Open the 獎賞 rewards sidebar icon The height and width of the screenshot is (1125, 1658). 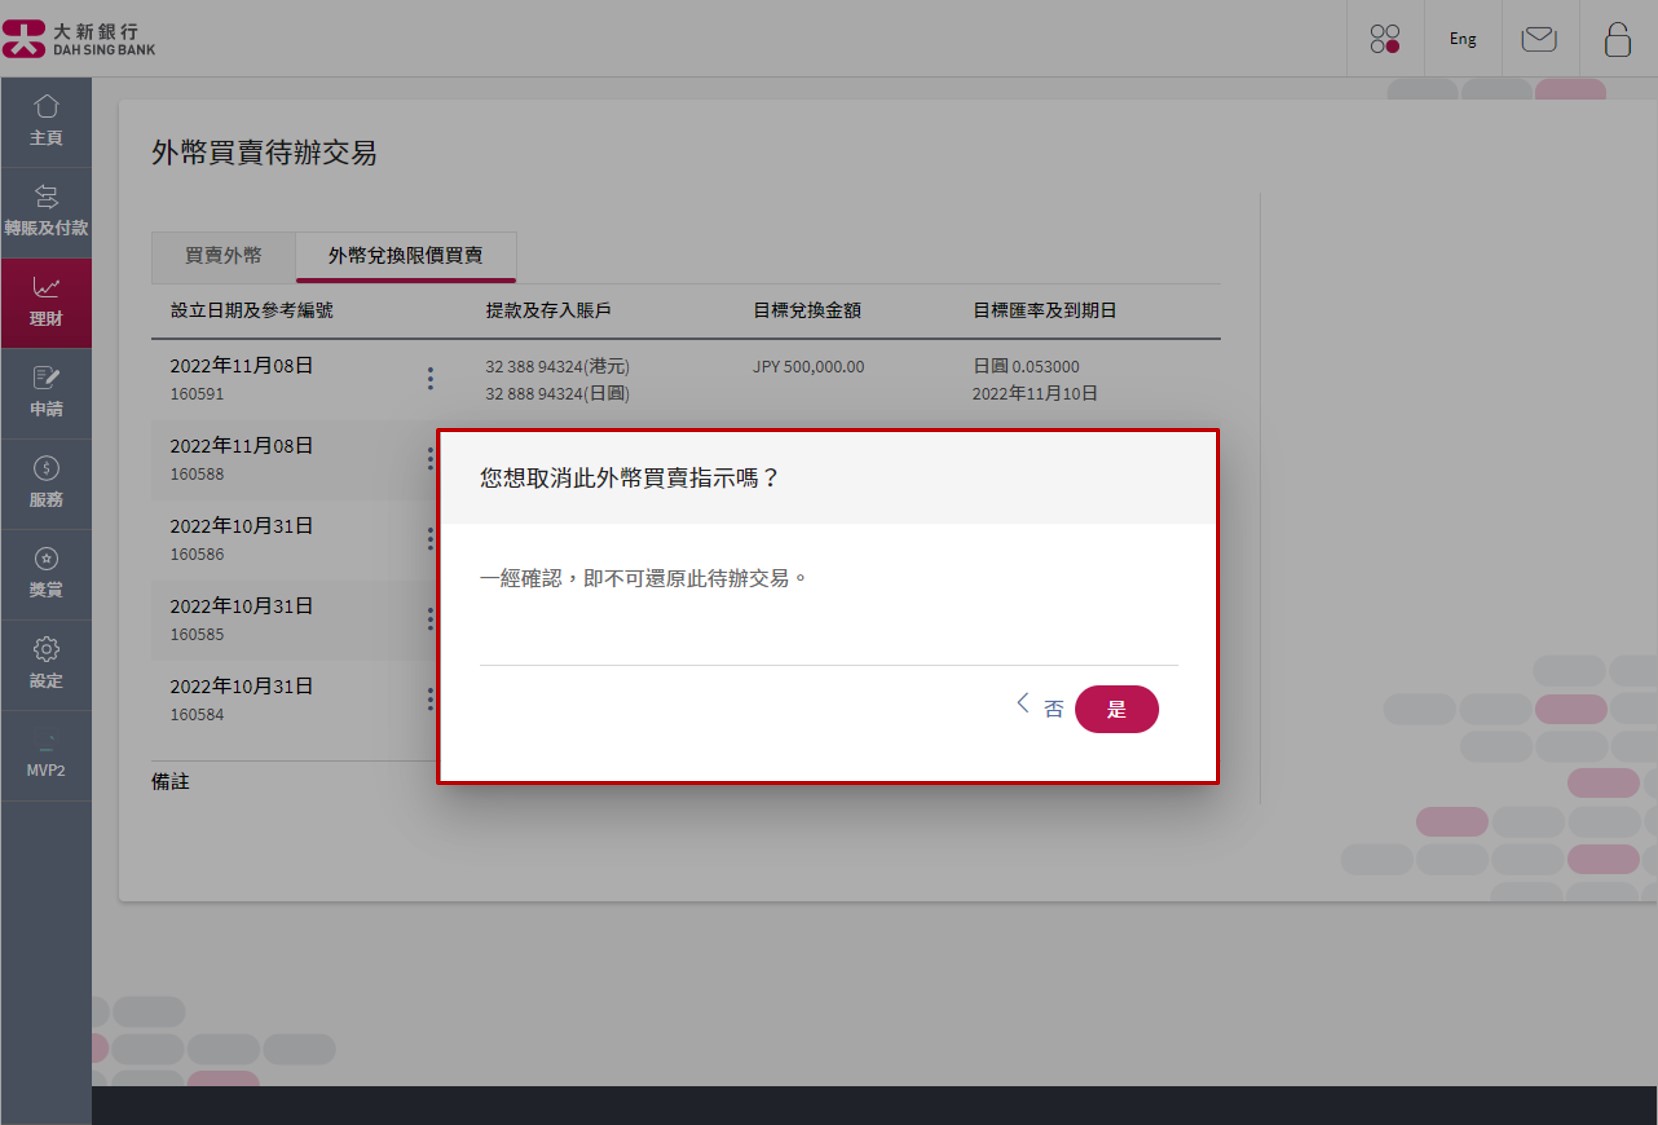(46, 572)
